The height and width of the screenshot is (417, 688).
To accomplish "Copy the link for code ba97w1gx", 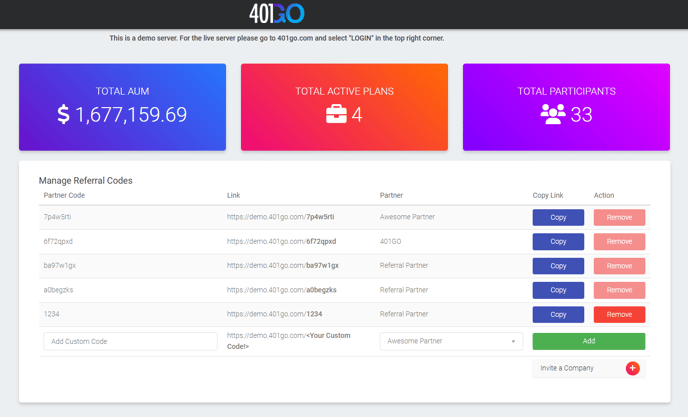I will click(x=558, y=266).
